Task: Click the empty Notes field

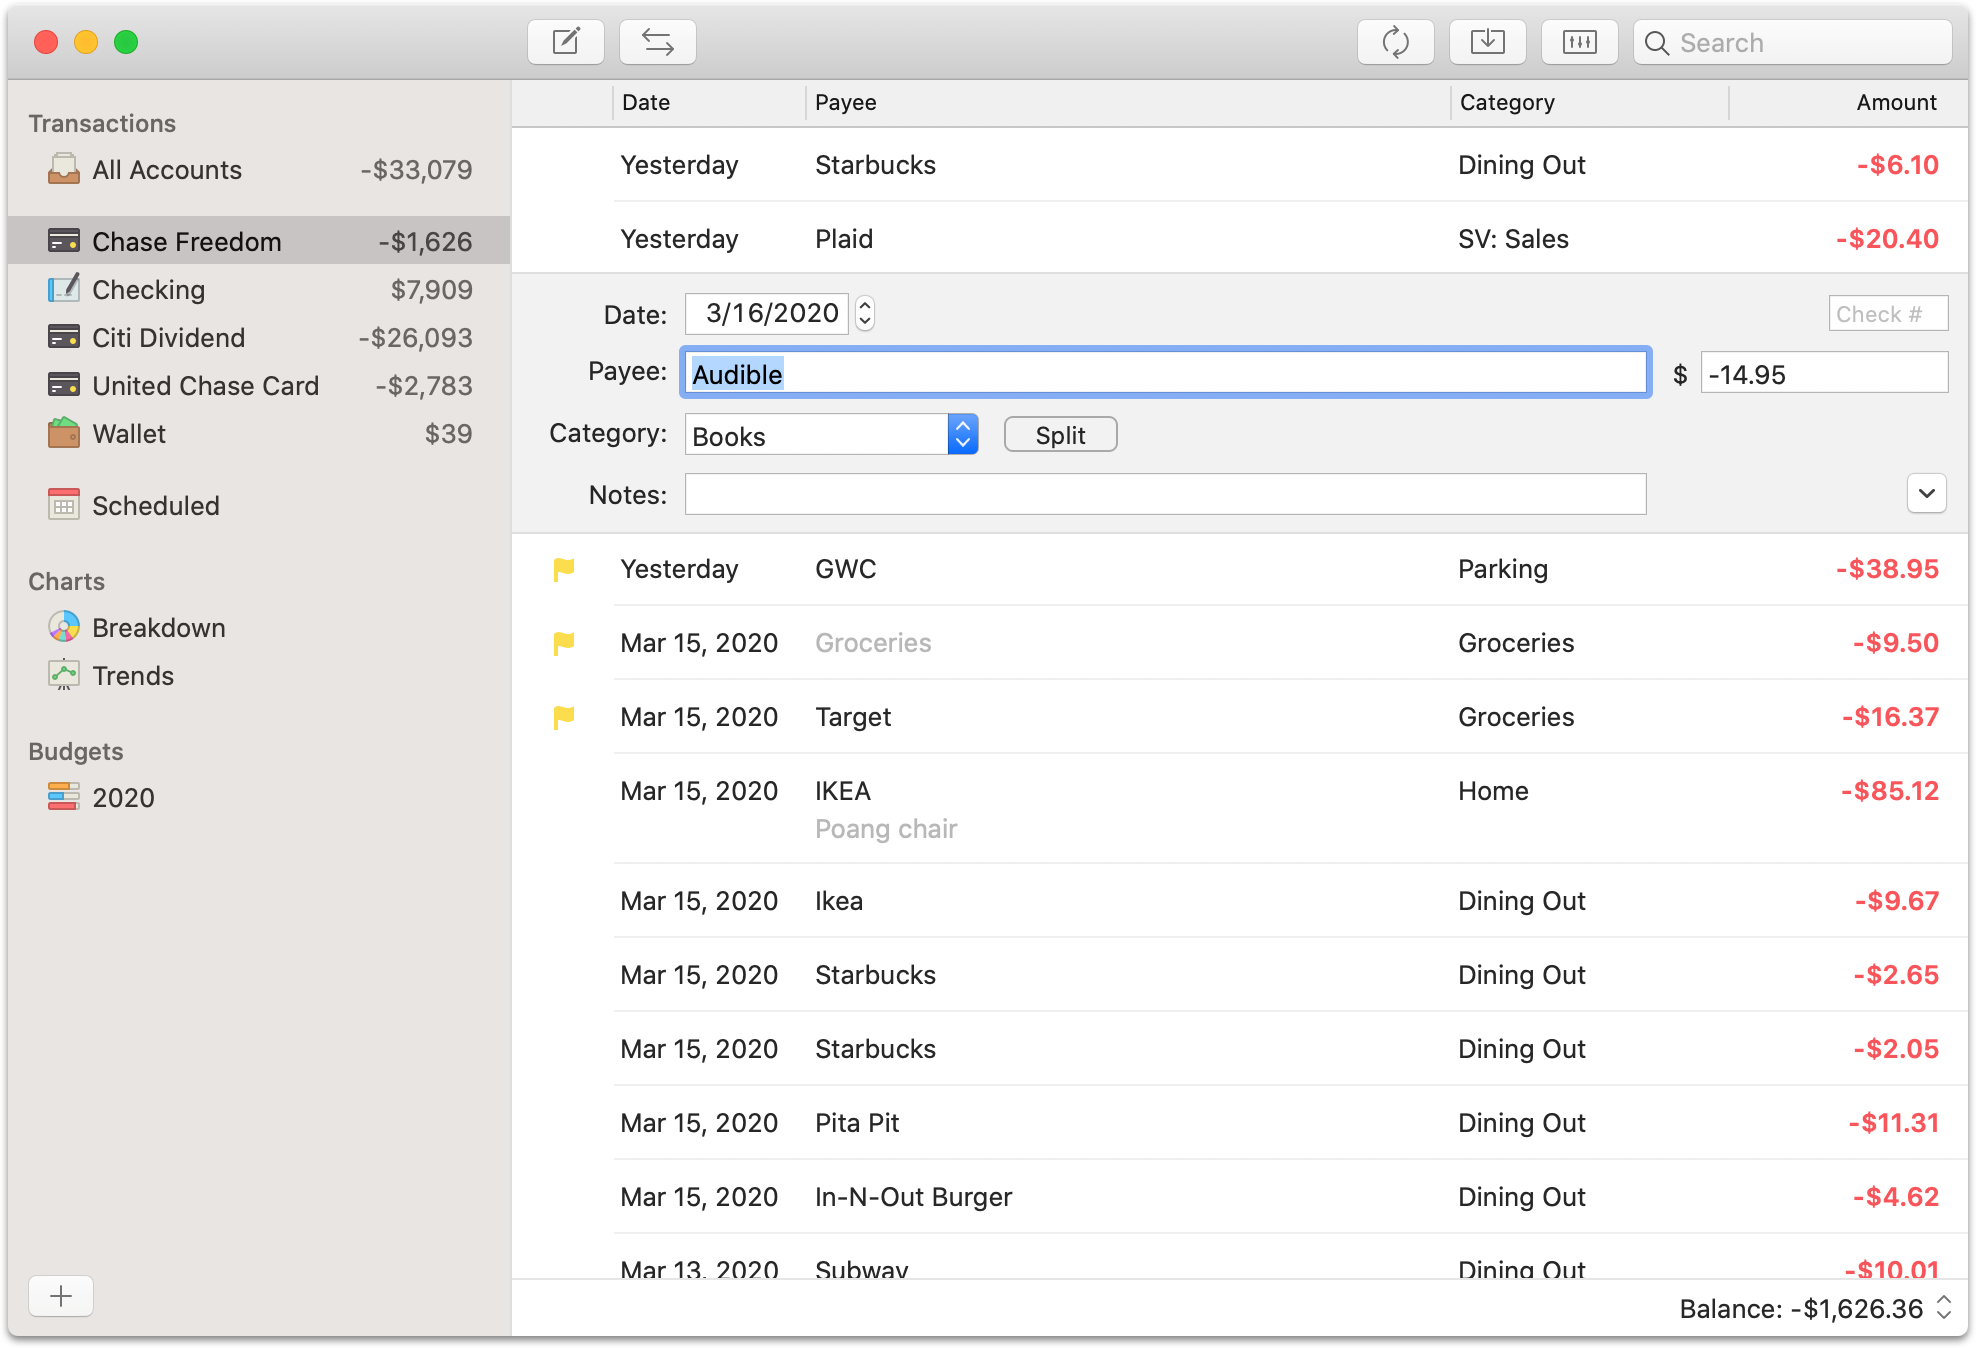Action: click(1165, 494)
